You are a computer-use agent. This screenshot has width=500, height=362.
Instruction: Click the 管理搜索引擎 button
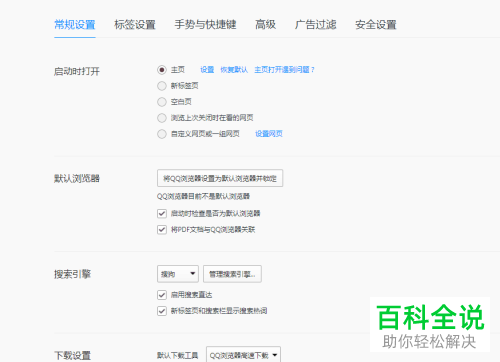(x=232, y=274)
